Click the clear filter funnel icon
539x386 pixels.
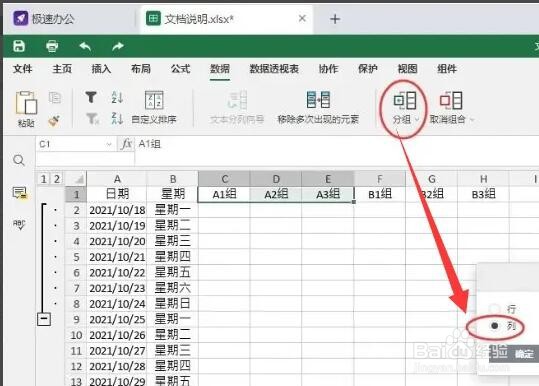click(x=92, y=119)
